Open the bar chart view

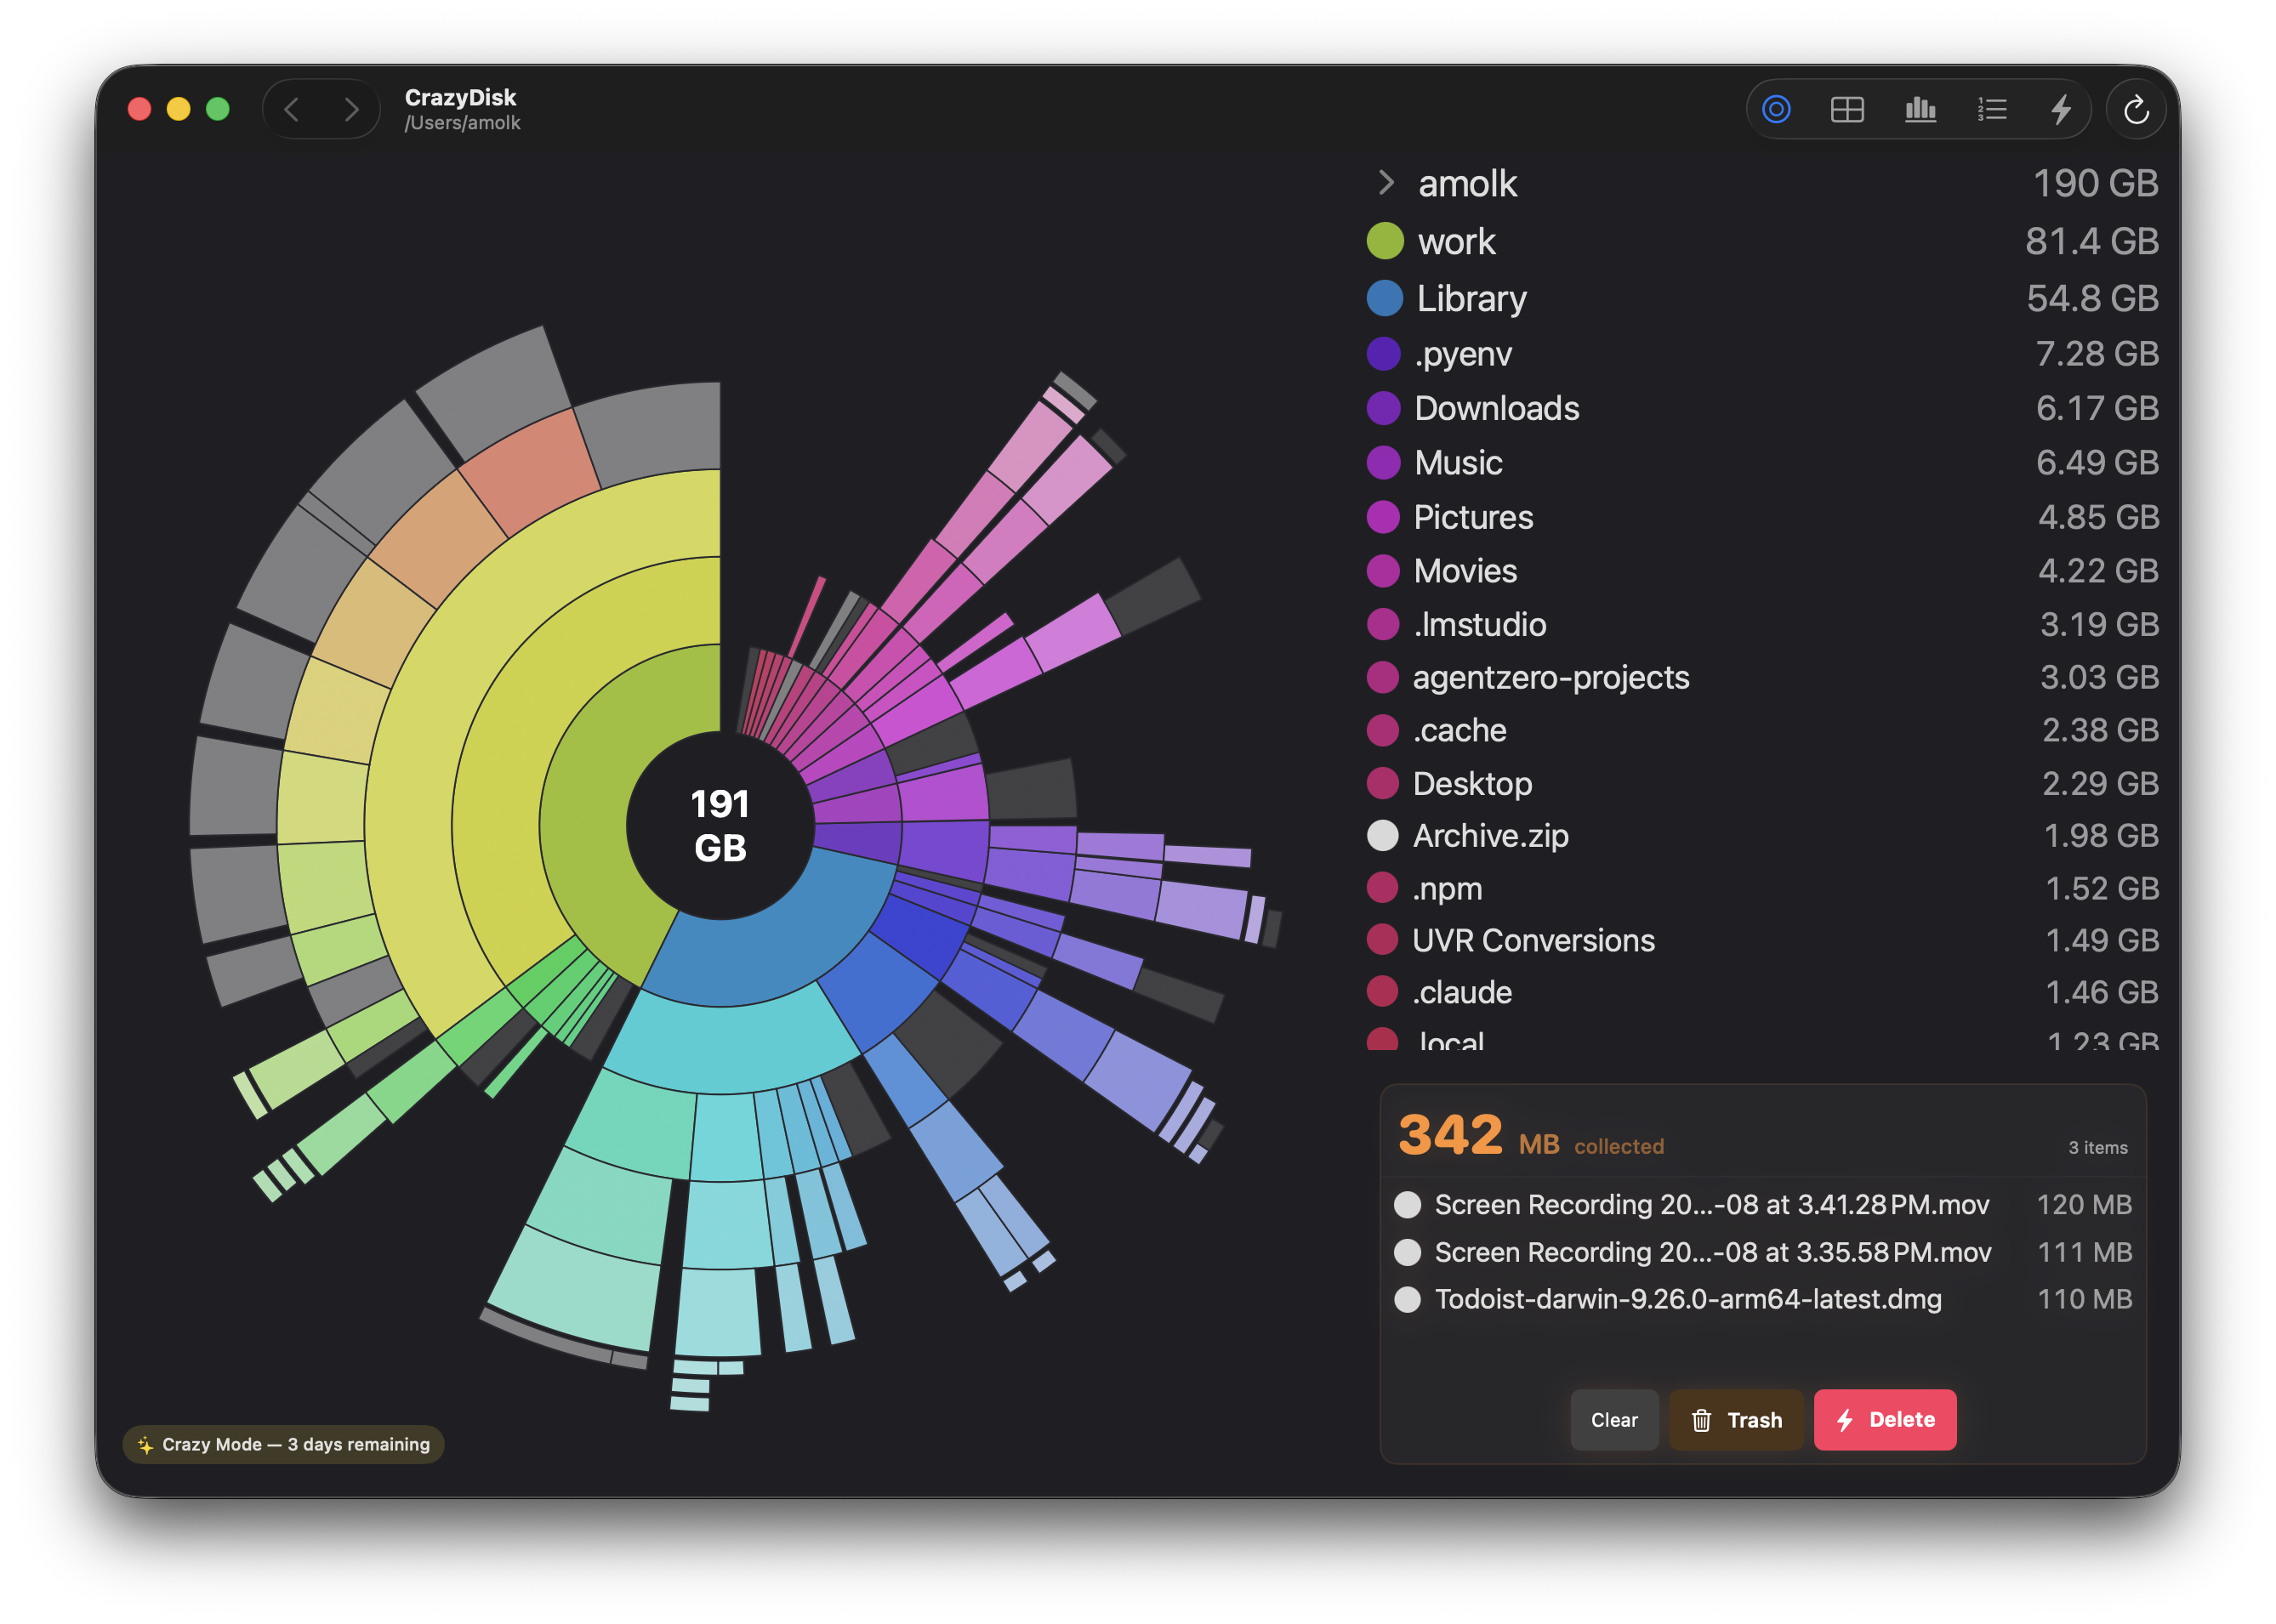pyautogui.click(x=1920, y=109)
